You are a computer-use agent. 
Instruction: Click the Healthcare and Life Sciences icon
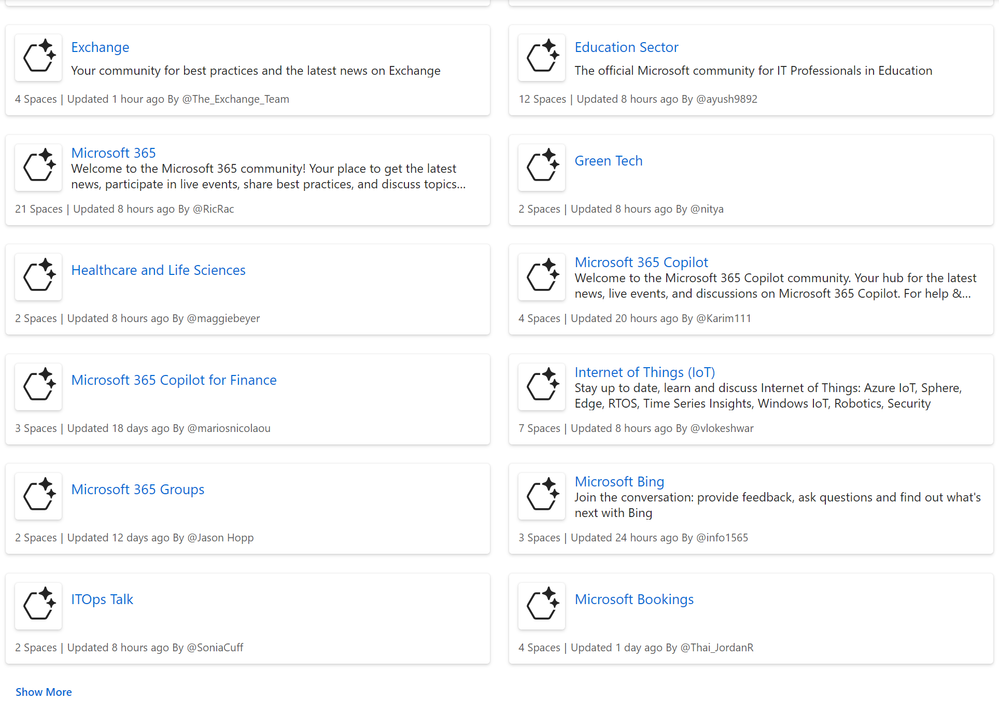pyautogui.click(x=39, y=276)
